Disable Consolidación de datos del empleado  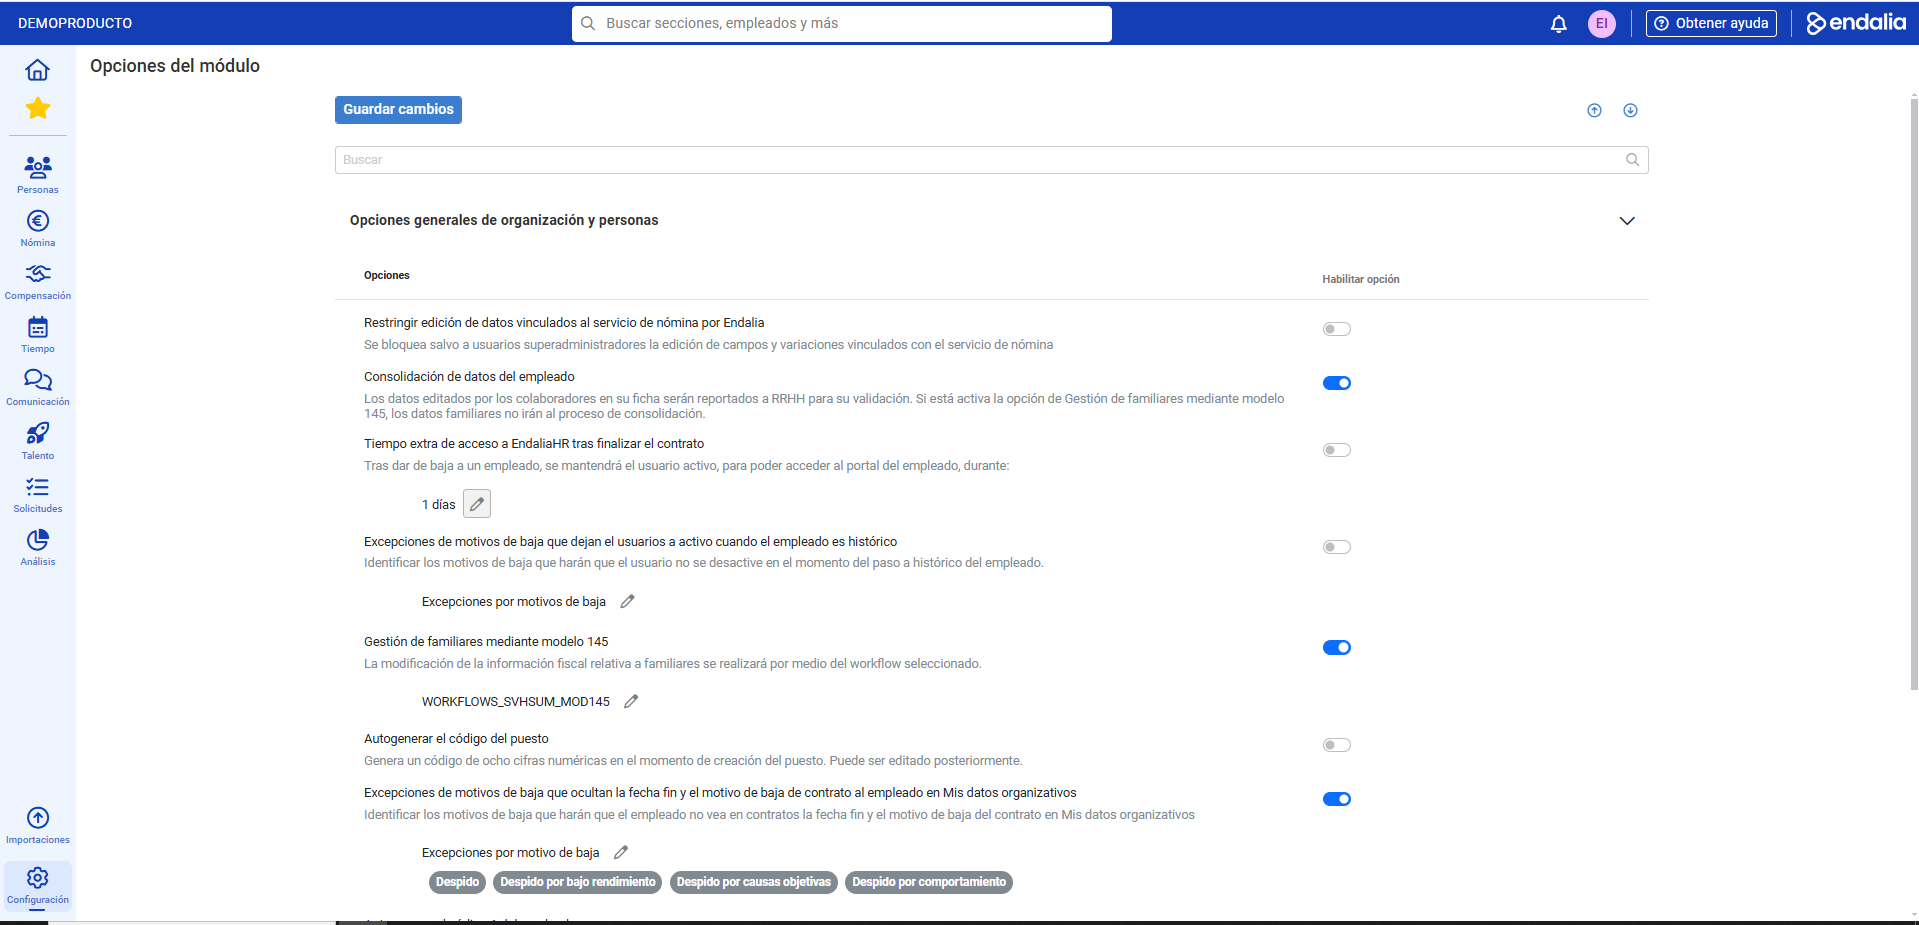[1336, 383]
